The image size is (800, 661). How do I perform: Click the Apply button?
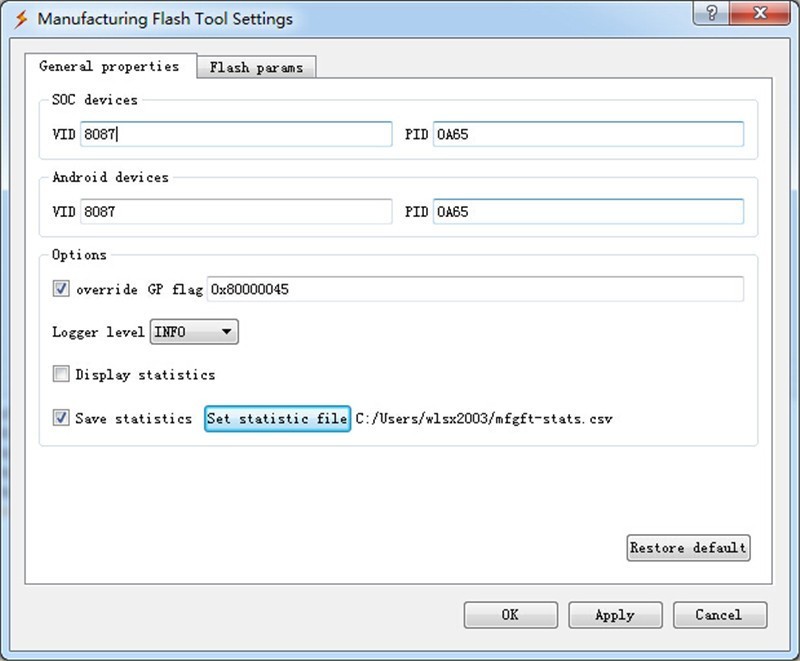click(x=615, y=615)
